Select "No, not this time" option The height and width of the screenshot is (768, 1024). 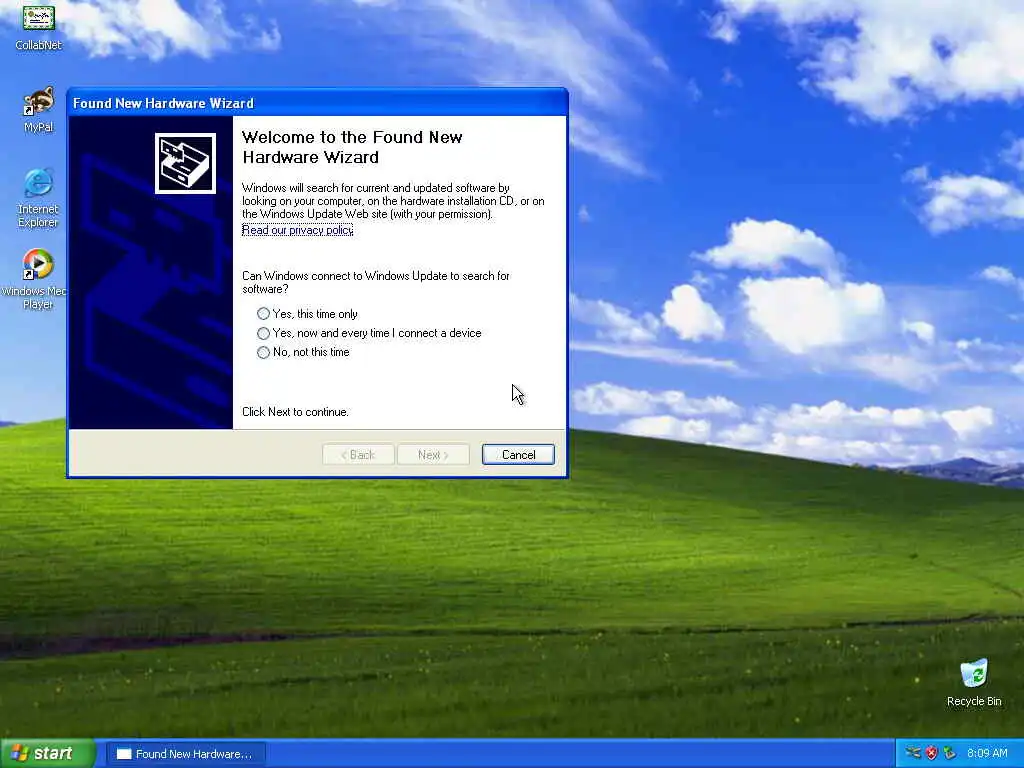(x=303, y=352)
